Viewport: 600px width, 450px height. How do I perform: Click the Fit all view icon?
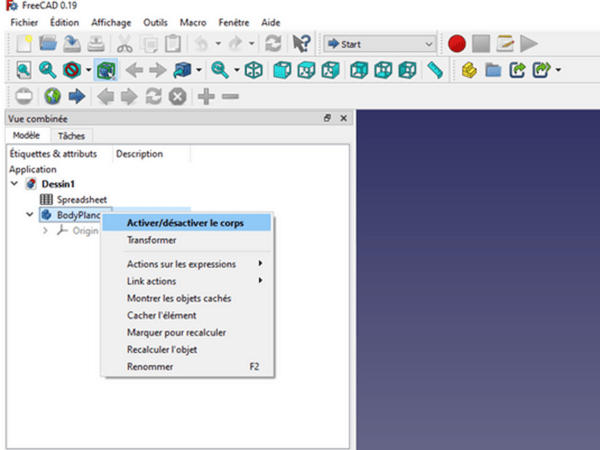click(24, 70)
